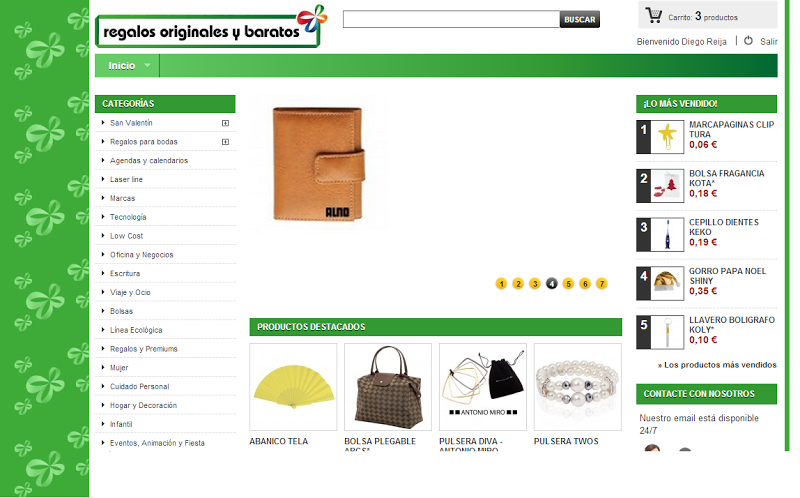The width and height of the screenshot is (800, 498).
Task: Select slide 1 in the banner pager
Action: 501,284
